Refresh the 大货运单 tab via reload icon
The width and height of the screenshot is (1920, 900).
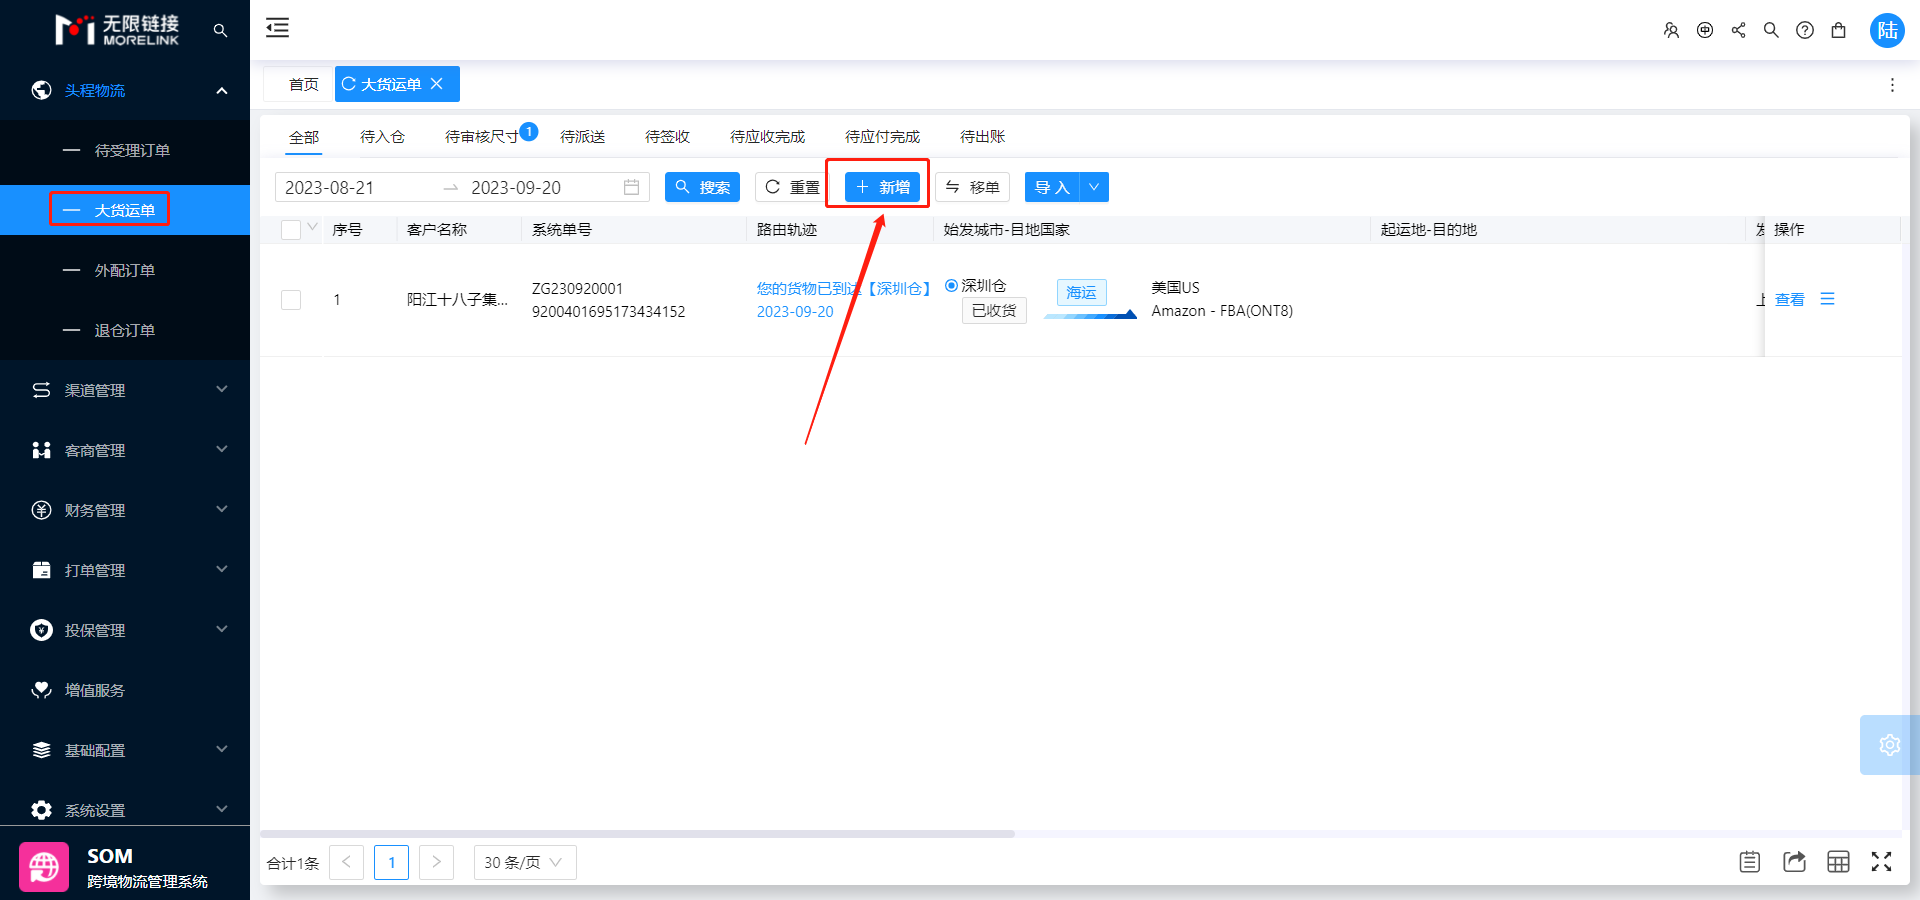coord(349,84)
